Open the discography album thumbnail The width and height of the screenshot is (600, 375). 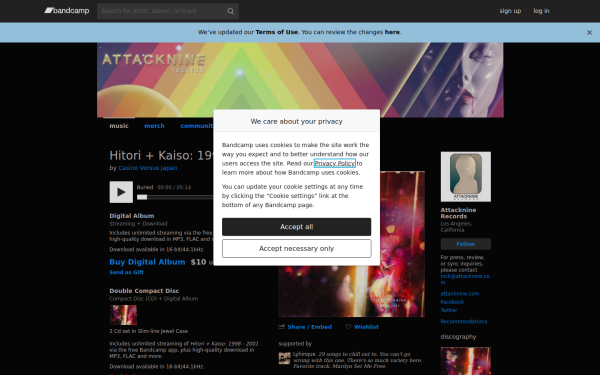[465, 361]
